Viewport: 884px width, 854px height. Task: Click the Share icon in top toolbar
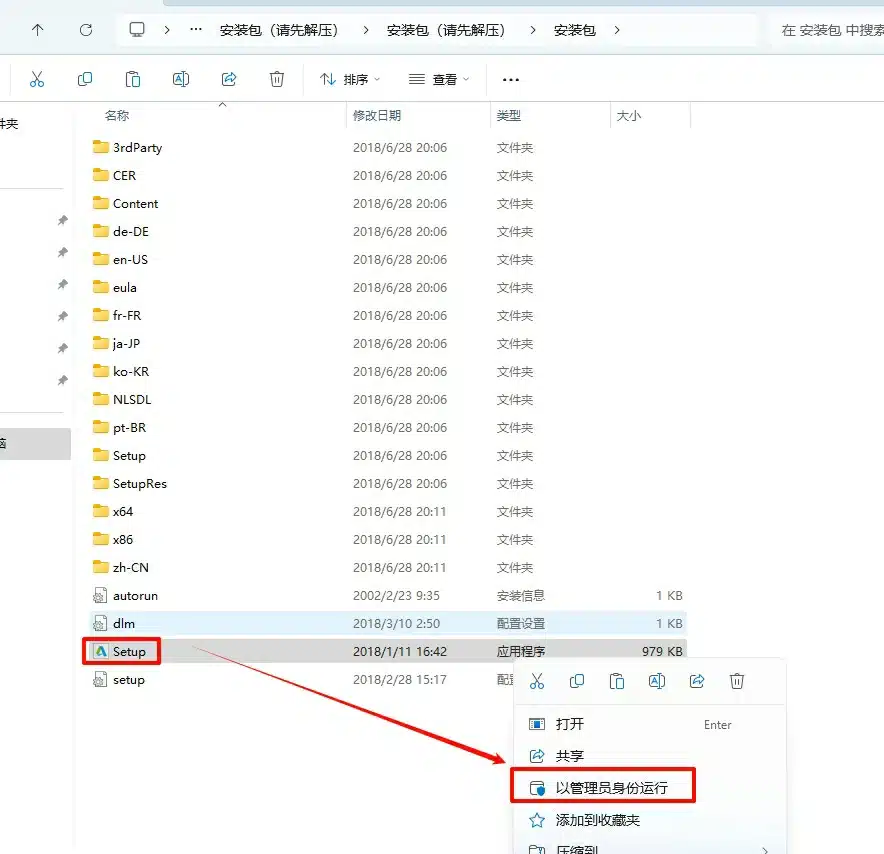pos(229,79)
